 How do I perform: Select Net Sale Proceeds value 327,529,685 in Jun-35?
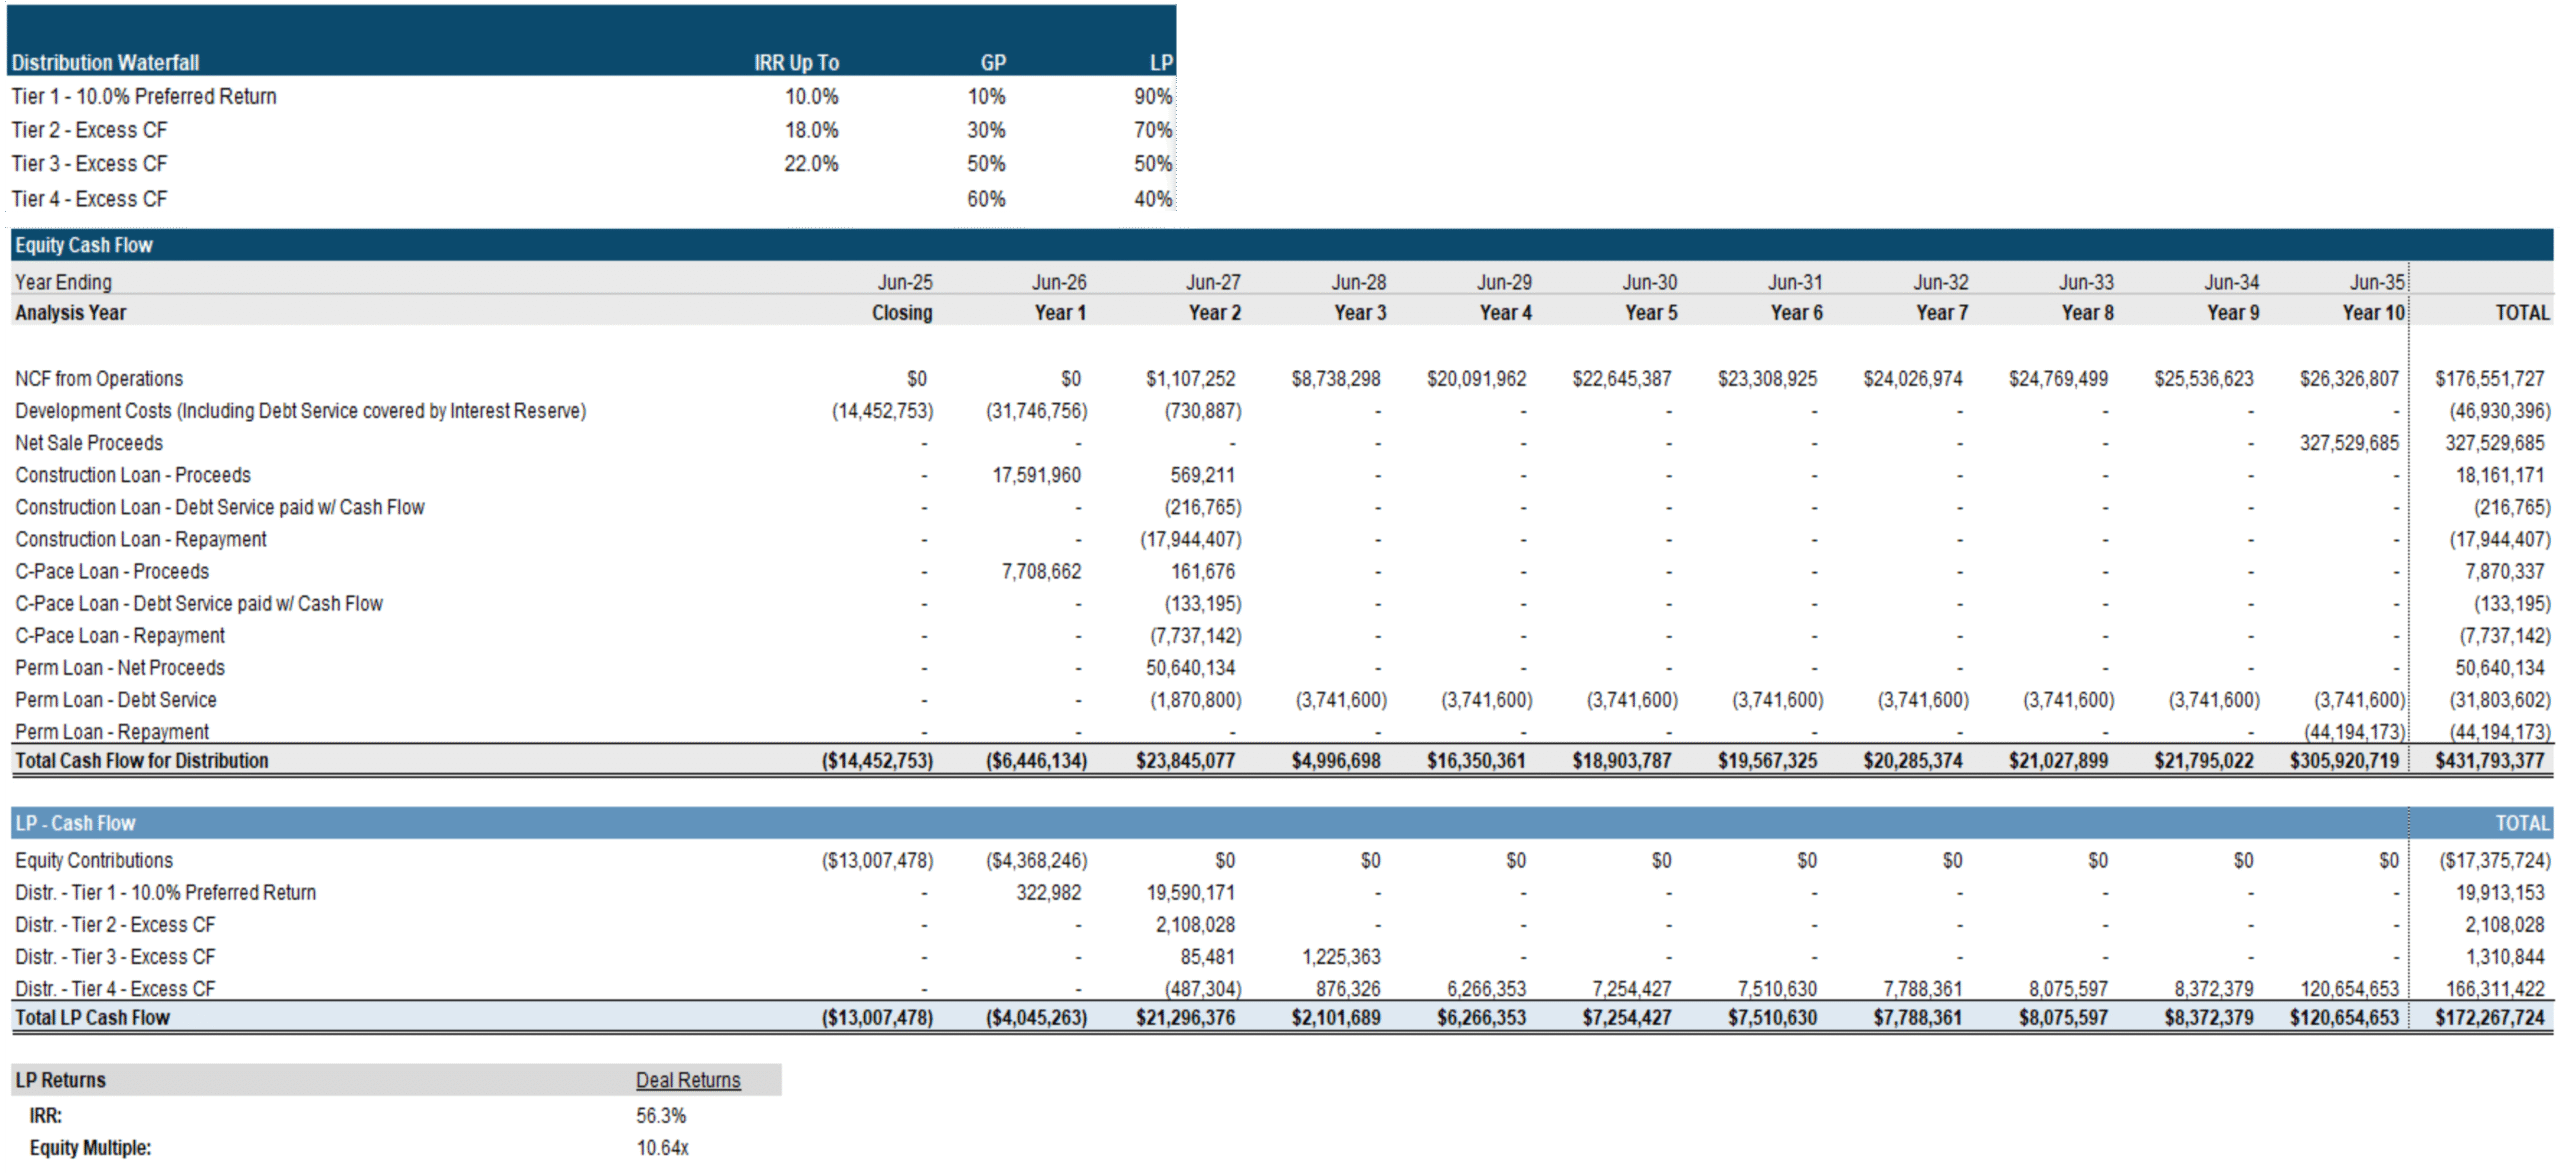pyautogui.click(x=2348, y=443)
